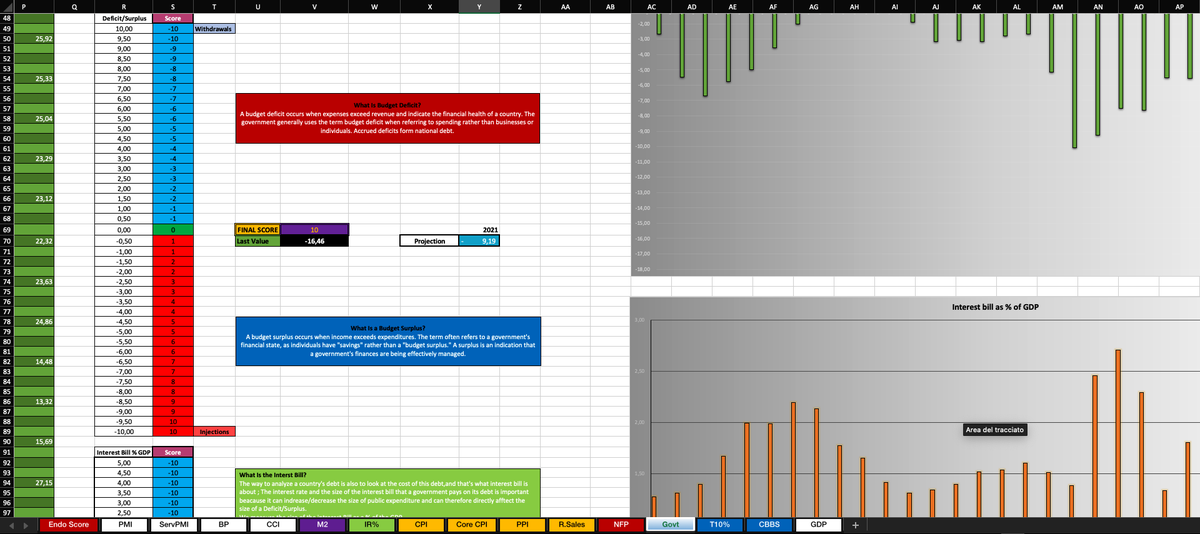Switch to the CPI sheet tab
Viewport: 1200px width, 534px height.
point(421,525)
